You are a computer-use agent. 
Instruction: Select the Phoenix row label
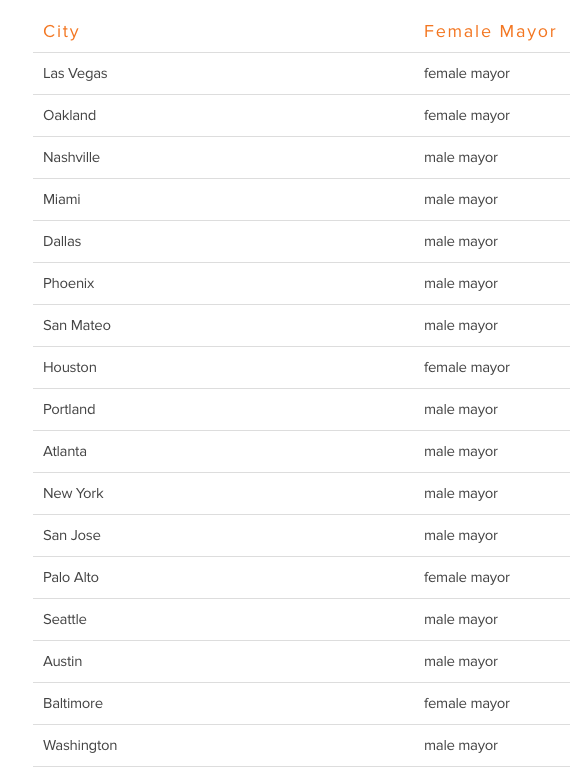pyautogui.click(x=69, y=283)
